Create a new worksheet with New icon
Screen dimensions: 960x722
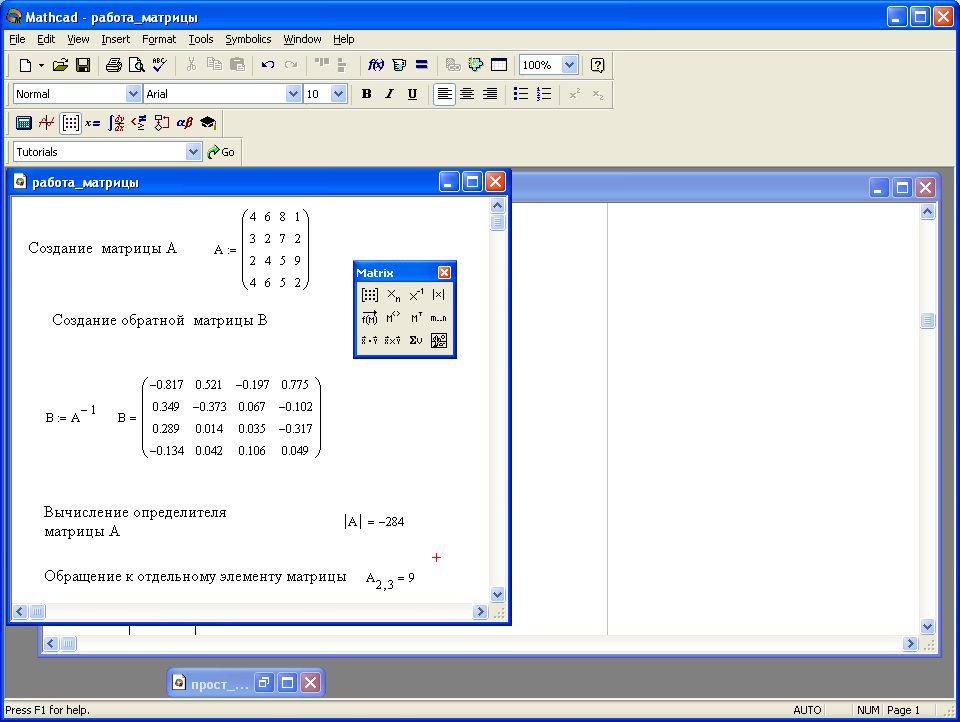[x=25, y=65]
